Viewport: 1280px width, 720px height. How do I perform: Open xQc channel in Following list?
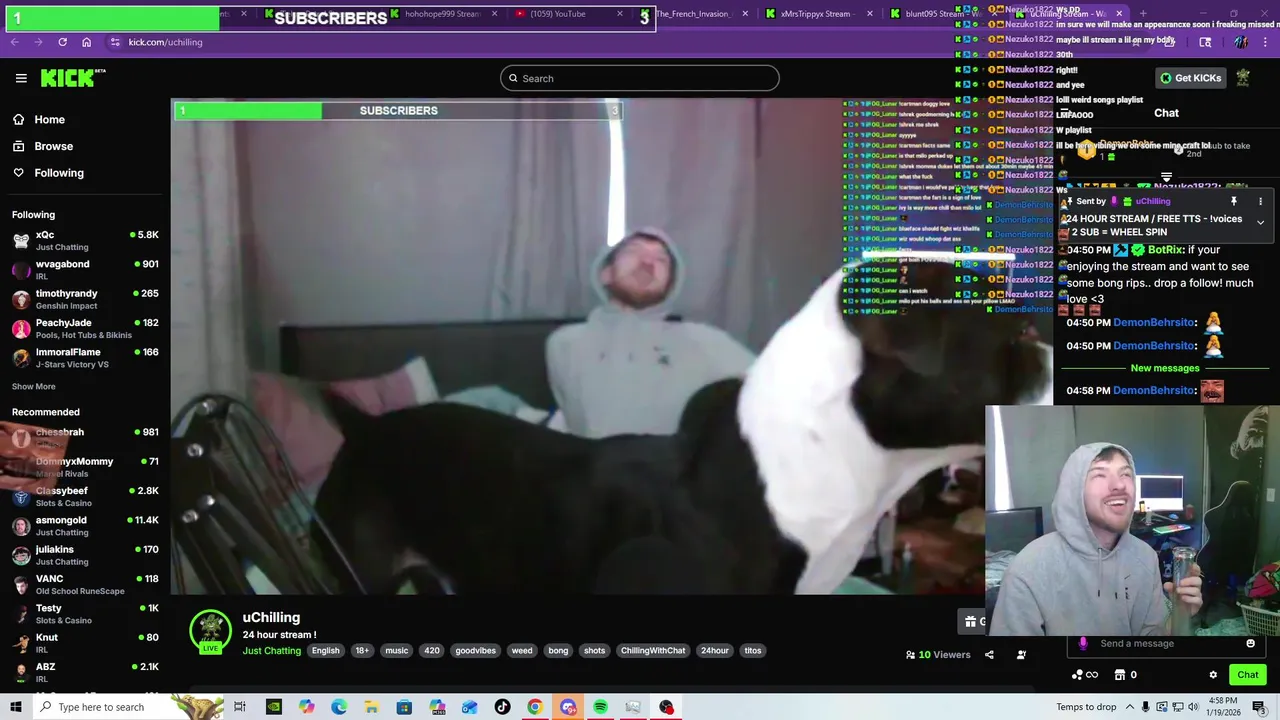pos(85,240)
